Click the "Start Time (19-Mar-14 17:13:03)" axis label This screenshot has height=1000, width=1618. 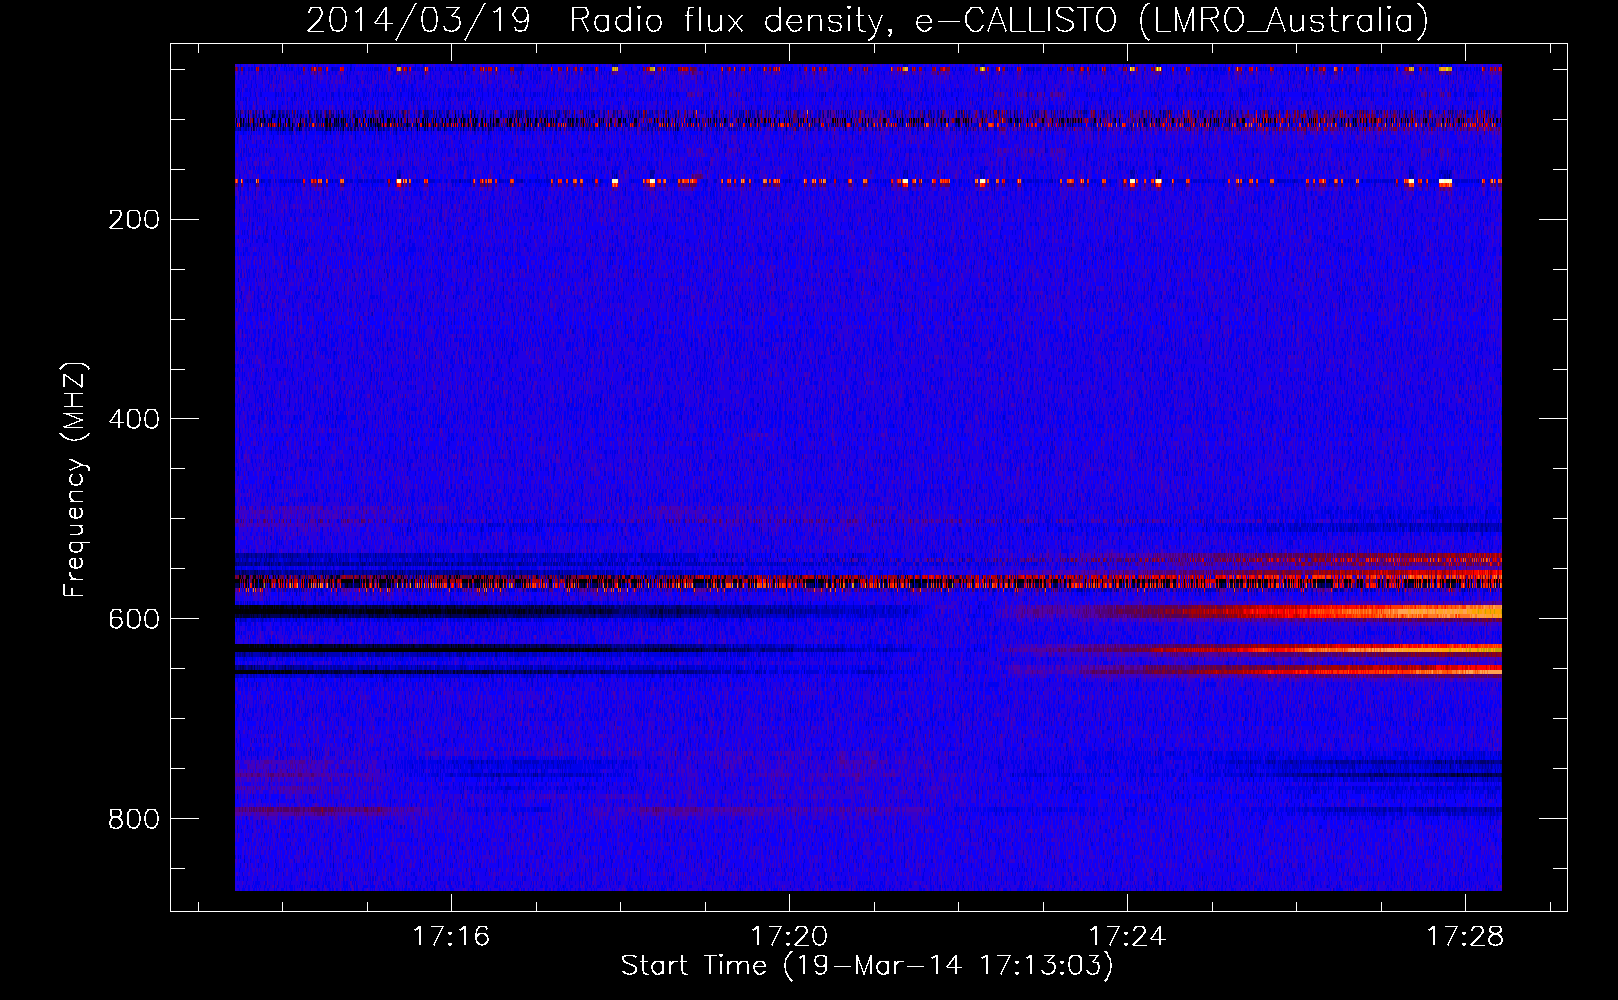pyautogui.click(x=867, y=966)
